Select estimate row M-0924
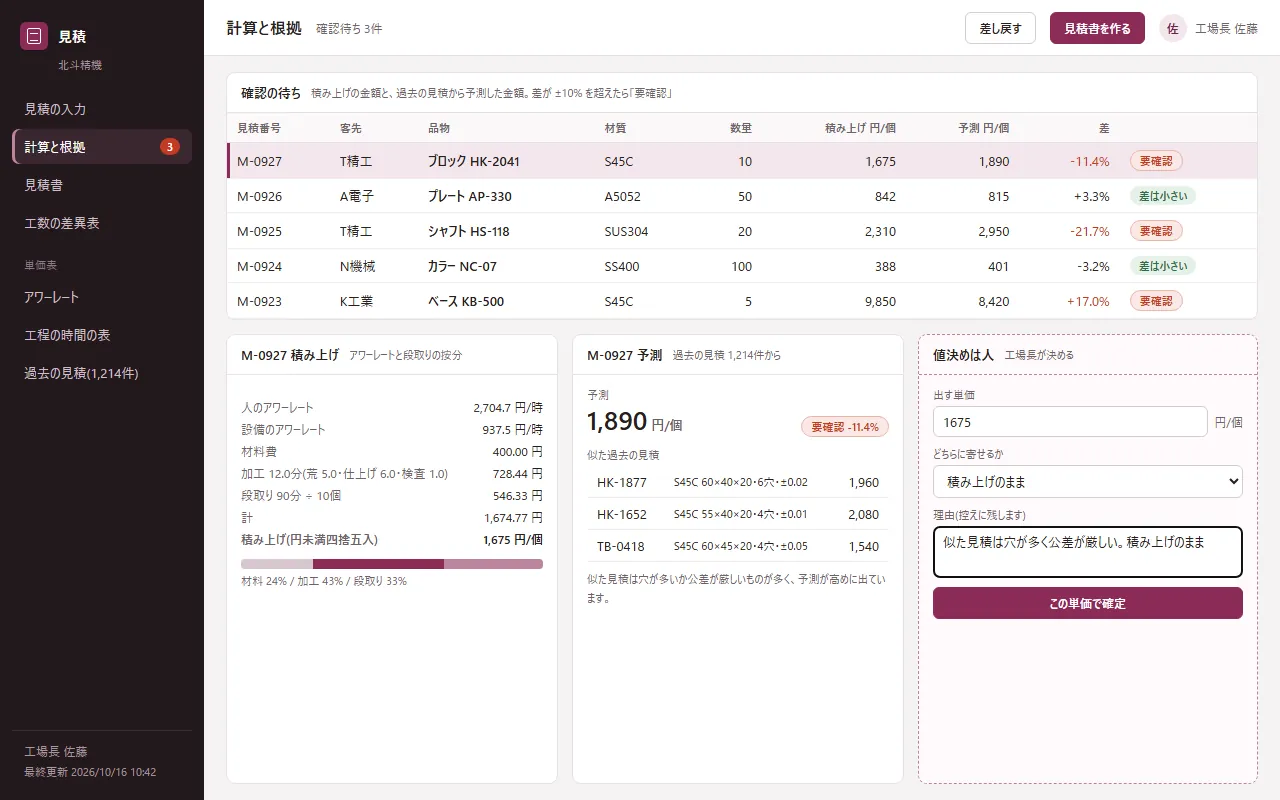 pyautogui.click(x=742, y=266)
